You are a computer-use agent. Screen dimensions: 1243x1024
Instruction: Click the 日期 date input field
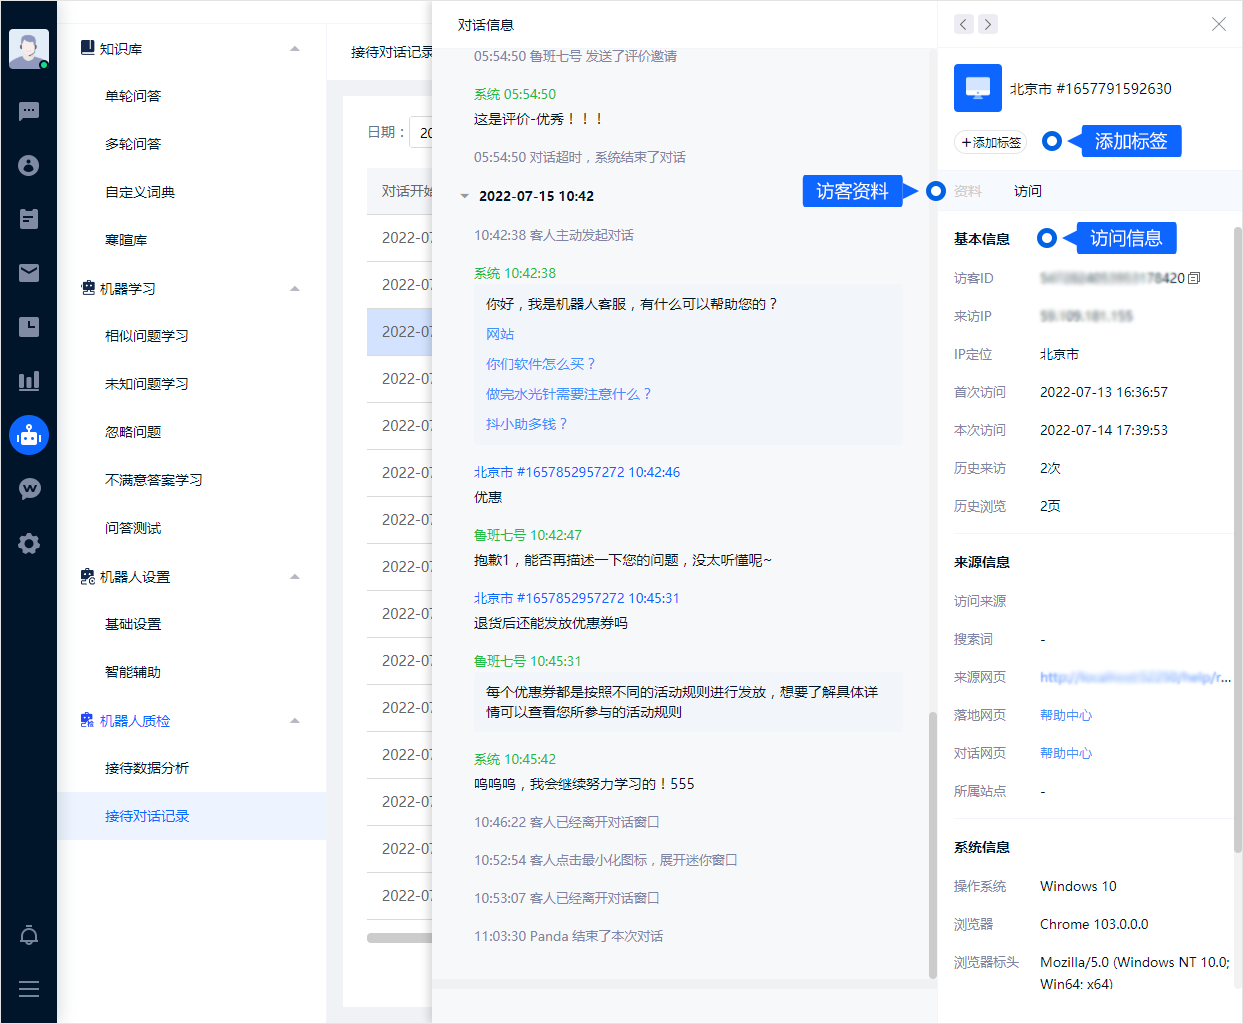click(421, 132)
